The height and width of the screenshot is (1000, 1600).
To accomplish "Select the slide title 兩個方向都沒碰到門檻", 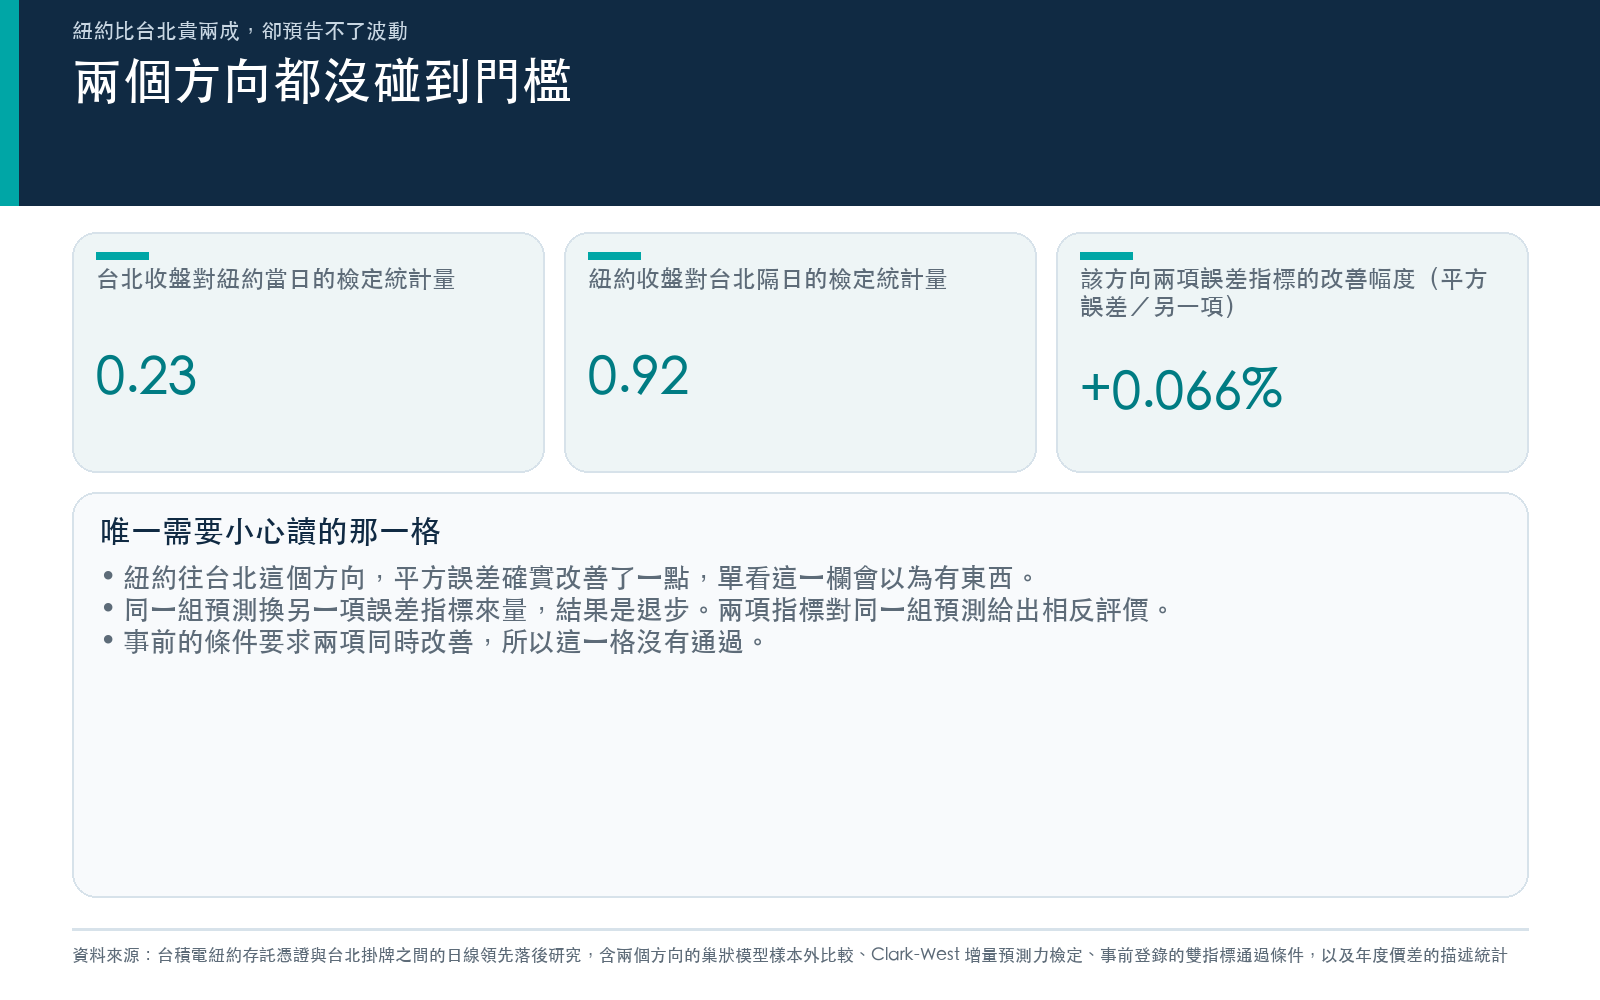I will click(x=322, y=82).
